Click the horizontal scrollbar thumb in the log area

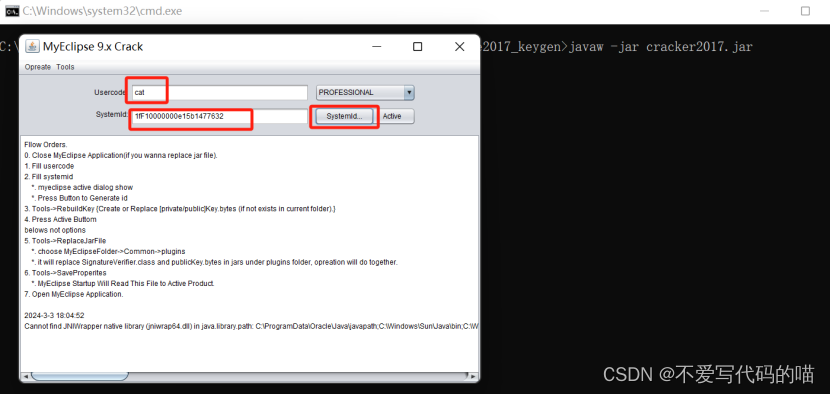pyautogui.click(x=79, y=377)
